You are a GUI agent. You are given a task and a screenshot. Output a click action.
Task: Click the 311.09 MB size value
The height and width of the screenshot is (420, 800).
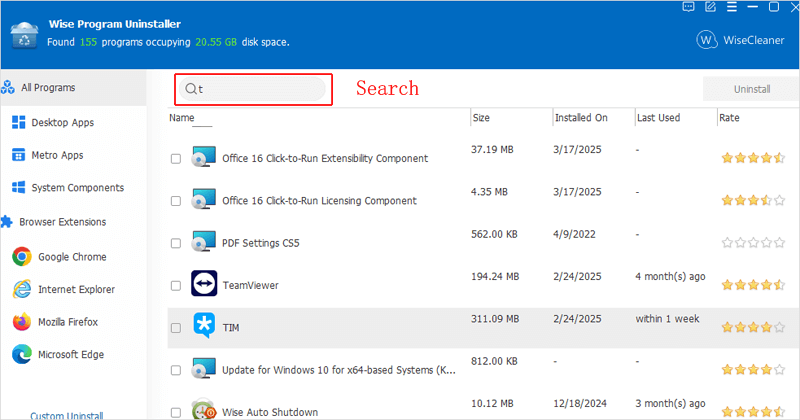coord(495,319)
